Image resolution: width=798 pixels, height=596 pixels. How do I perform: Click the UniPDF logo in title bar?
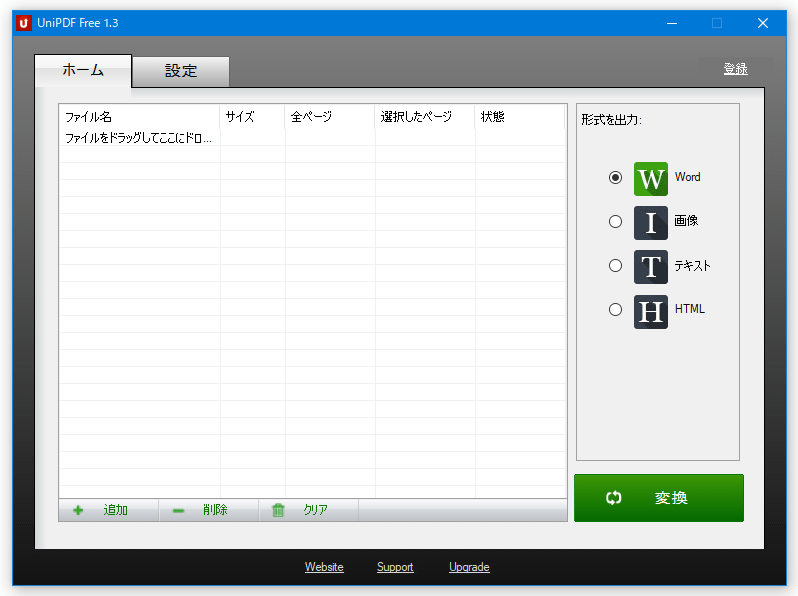23,23
